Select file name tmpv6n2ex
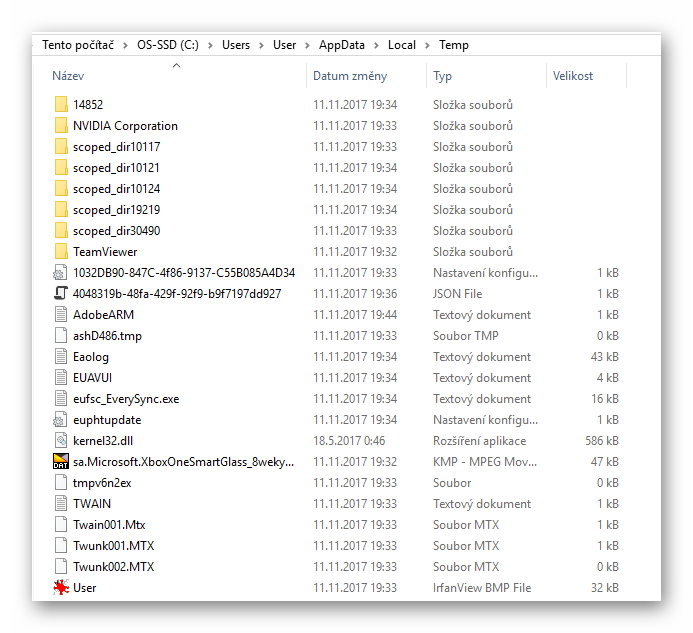 coord(102,483)
